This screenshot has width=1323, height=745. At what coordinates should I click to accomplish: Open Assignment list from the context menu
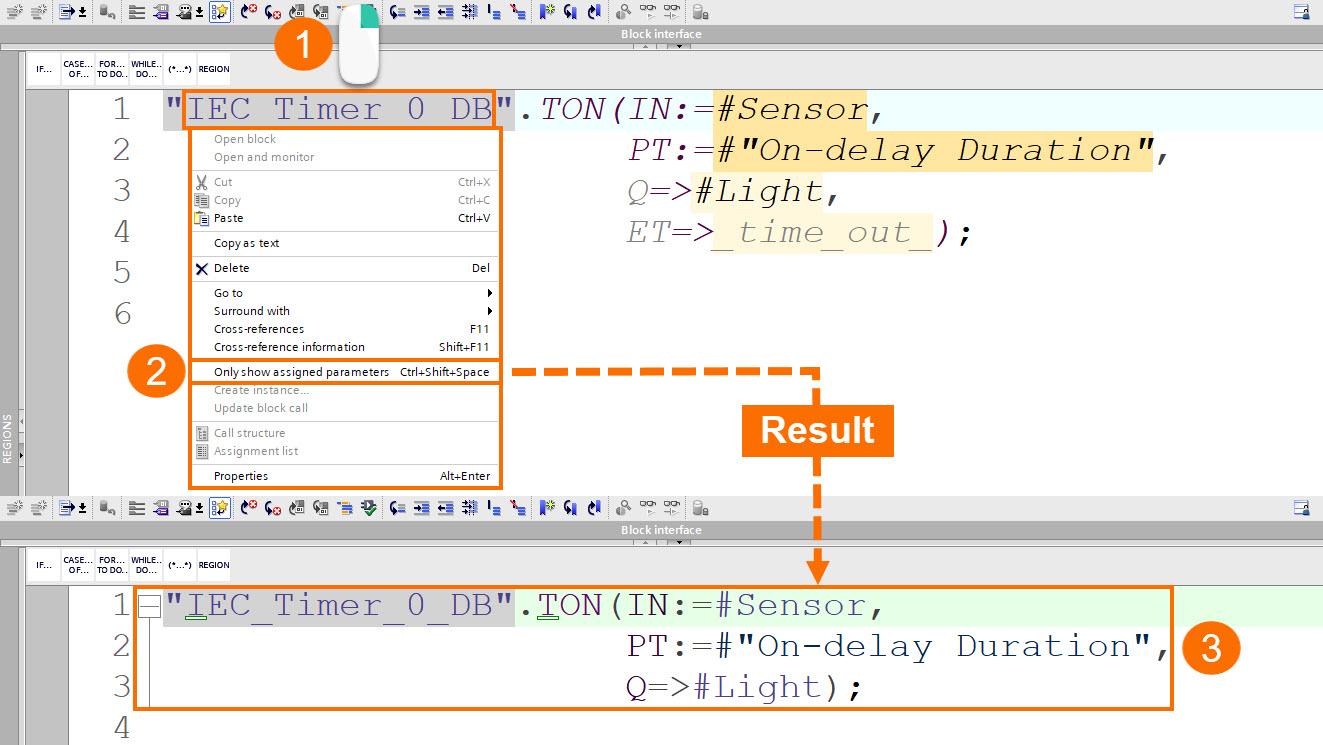(x=344, y=451)
